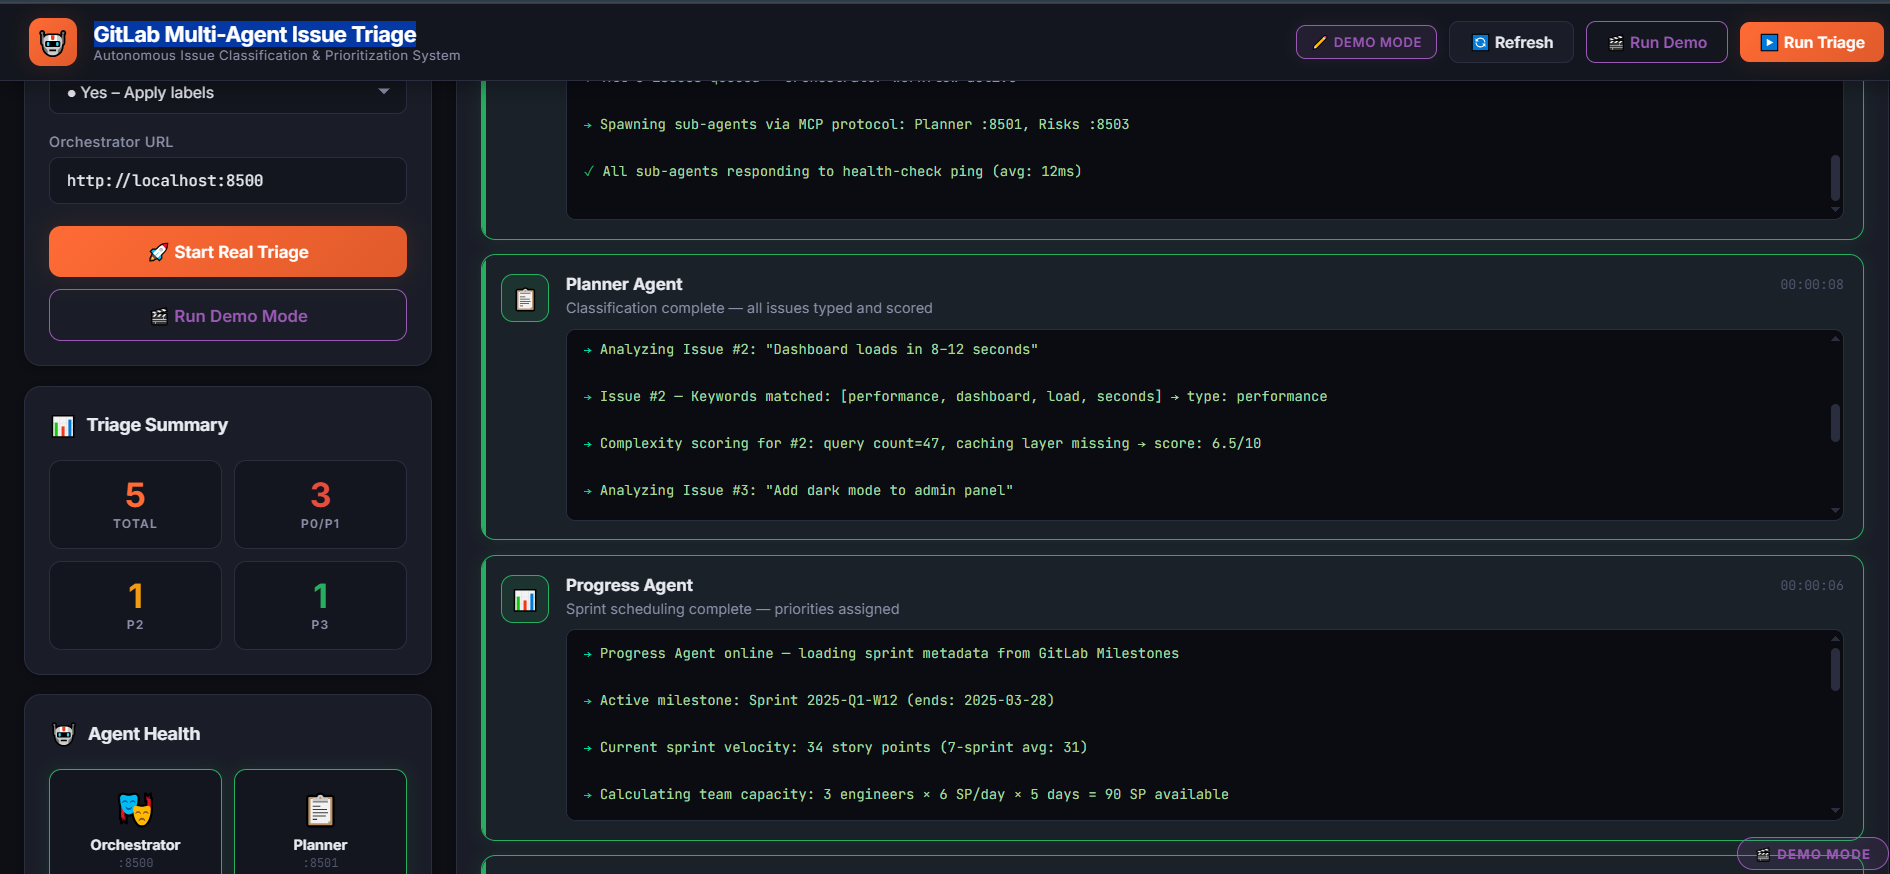Click the P2 count card
1890x874 pixels.
(135, 606)
